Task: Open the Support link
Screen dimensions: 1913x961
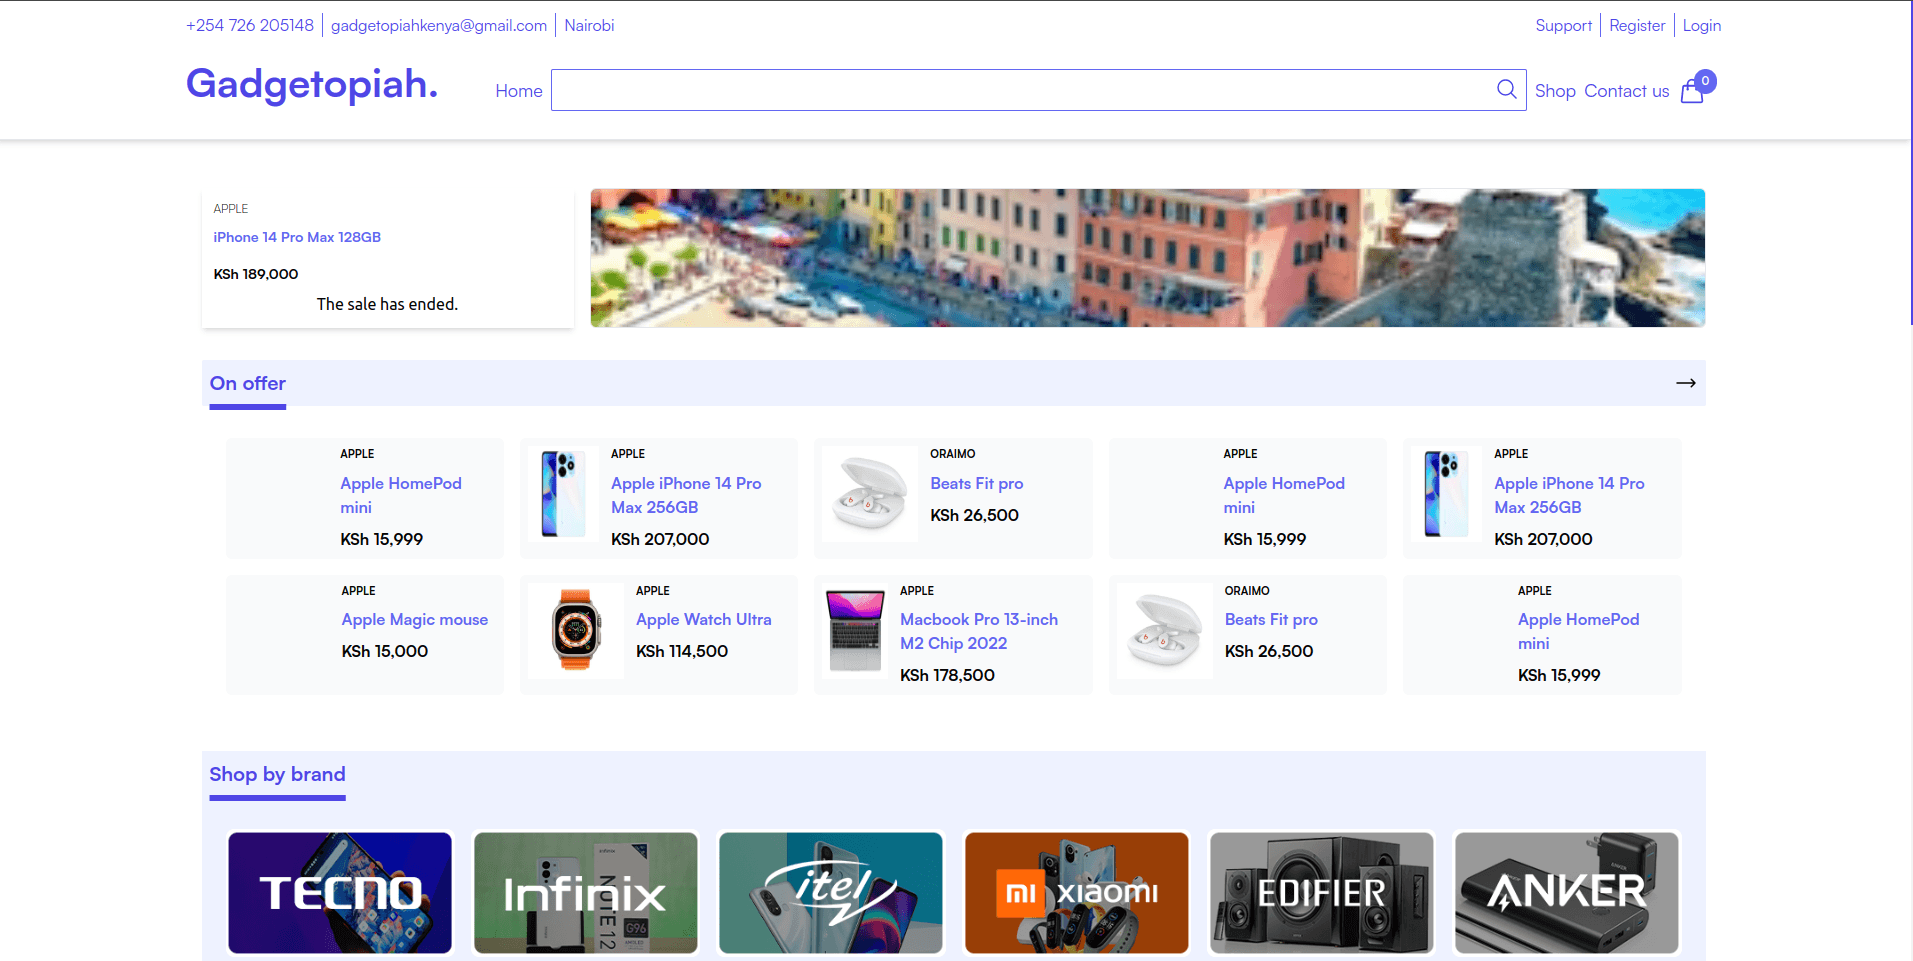Action: tap(1563, 25)
